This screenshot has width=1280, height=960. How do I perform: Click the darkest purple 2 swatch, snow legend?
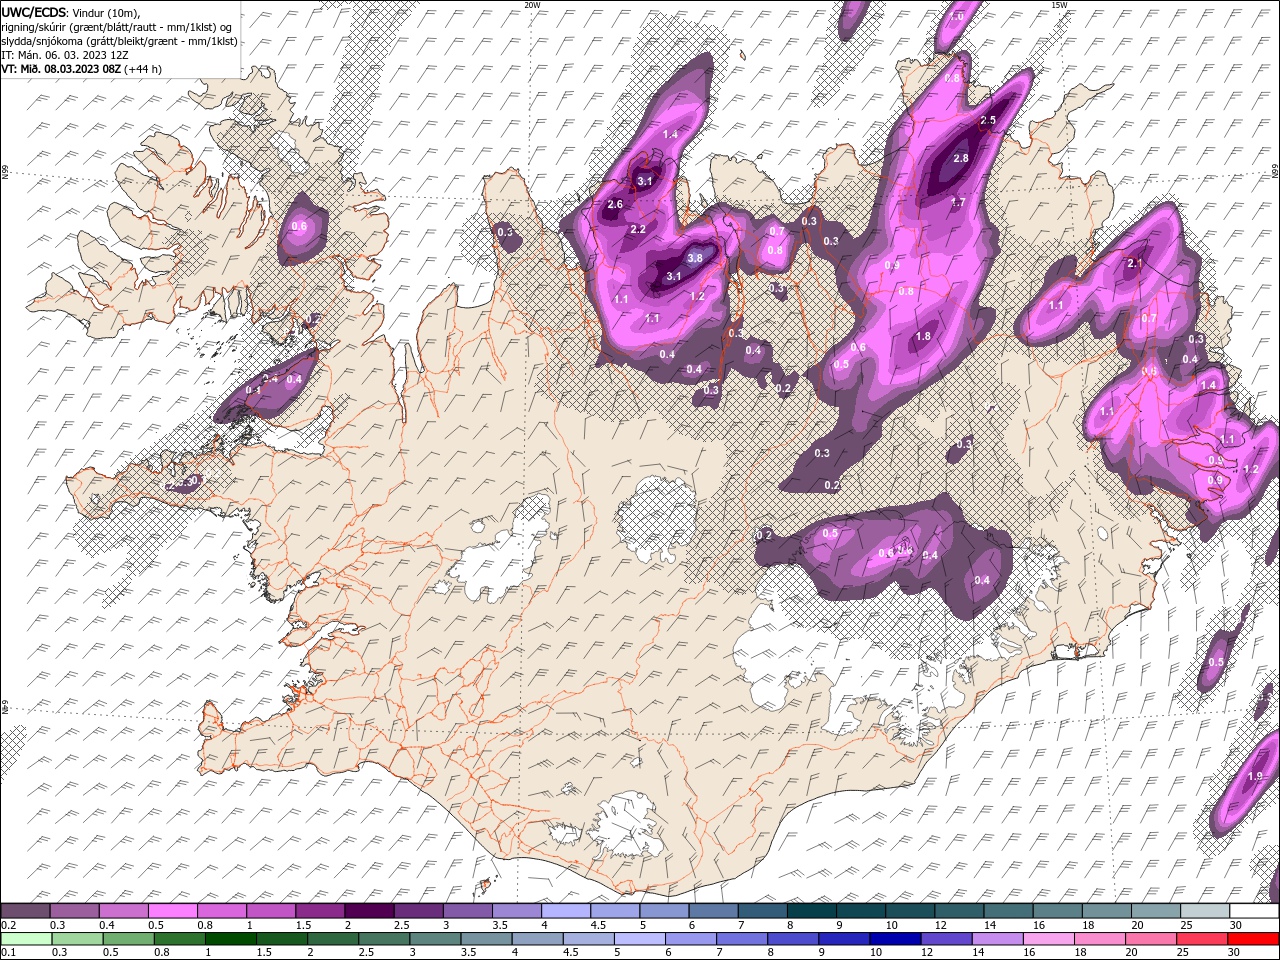point(369,911)
